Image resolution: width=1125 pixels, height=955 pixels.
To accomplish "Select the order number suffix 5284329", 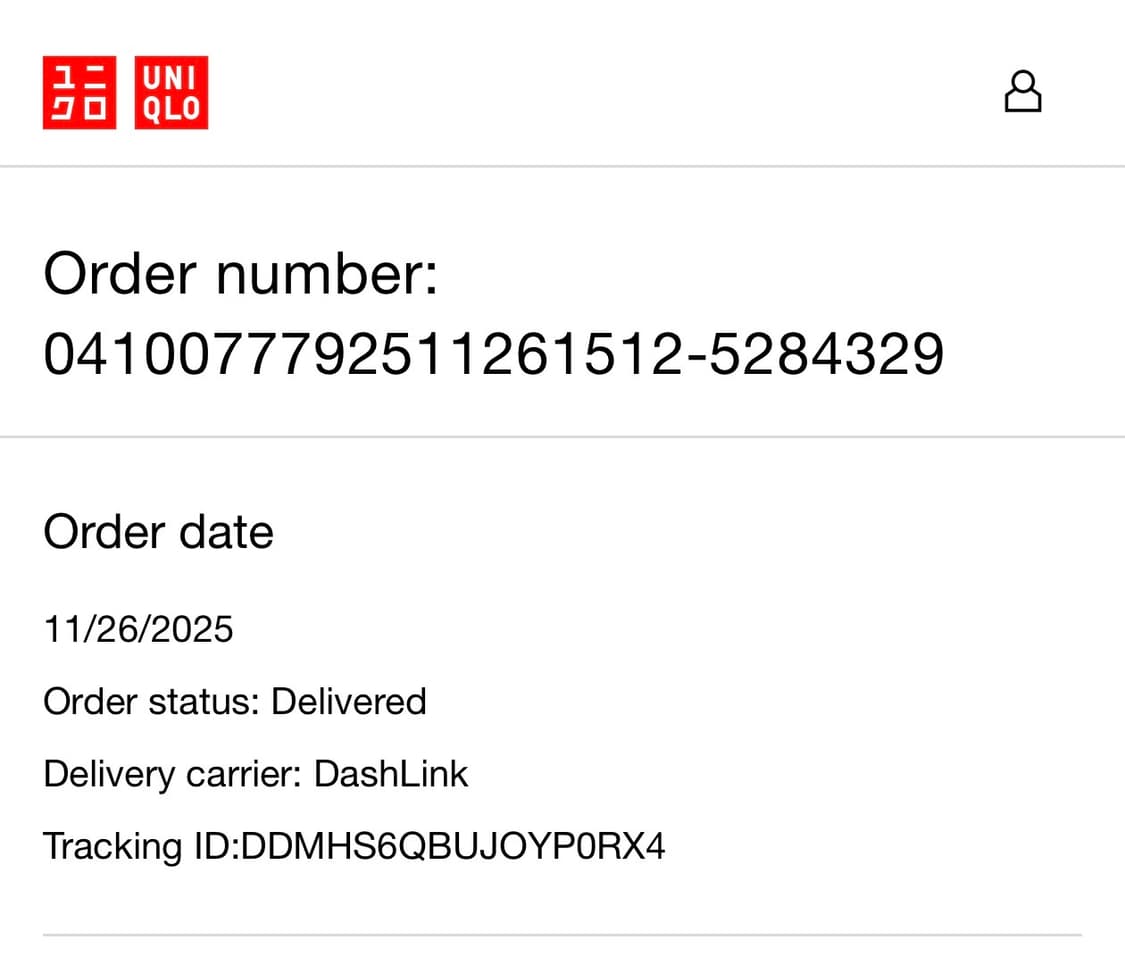I will tap(826, 353).
